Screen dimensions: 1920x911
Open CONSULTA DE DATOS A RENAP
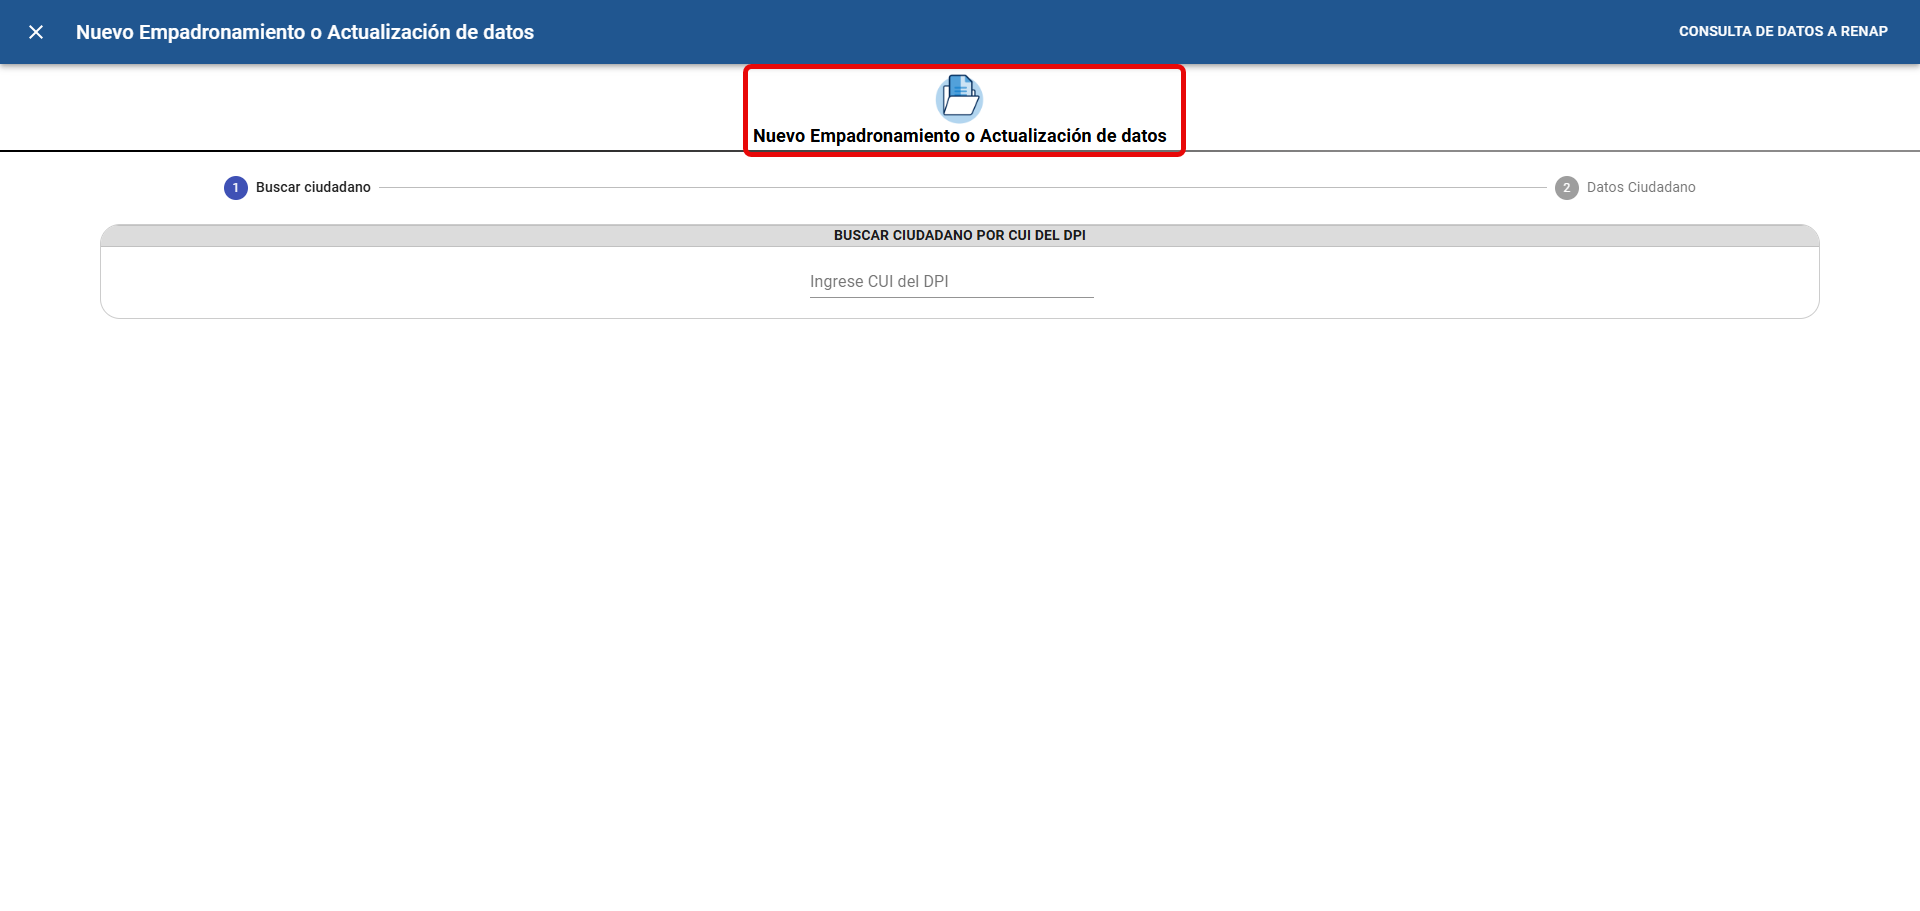click(x=1783, y=32)
